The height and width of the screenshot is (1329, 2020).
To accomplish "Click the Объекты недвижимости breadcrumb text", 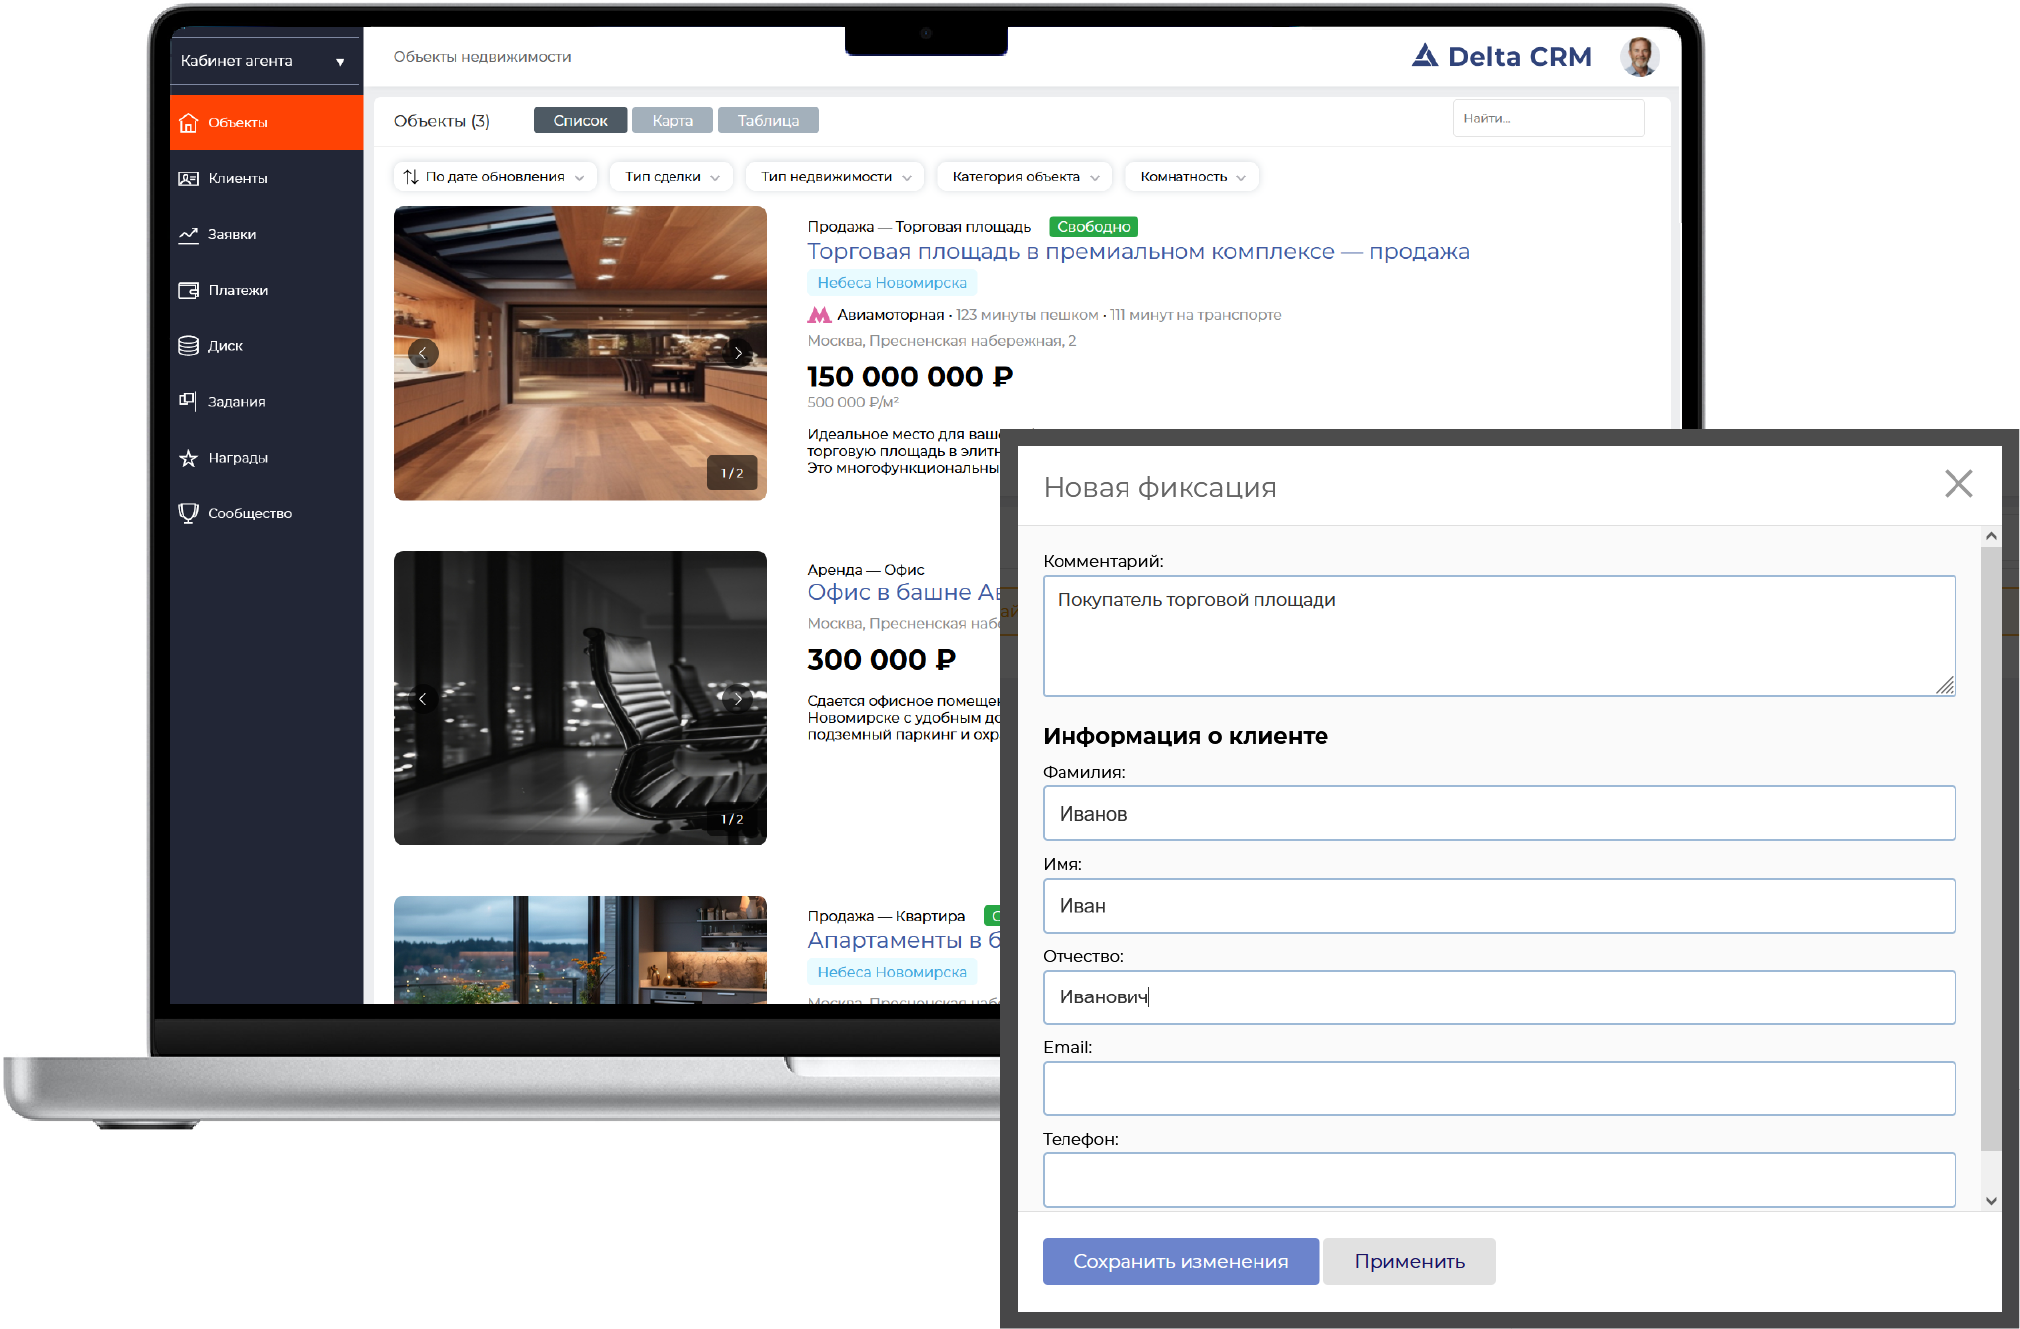I will (482, 57).
